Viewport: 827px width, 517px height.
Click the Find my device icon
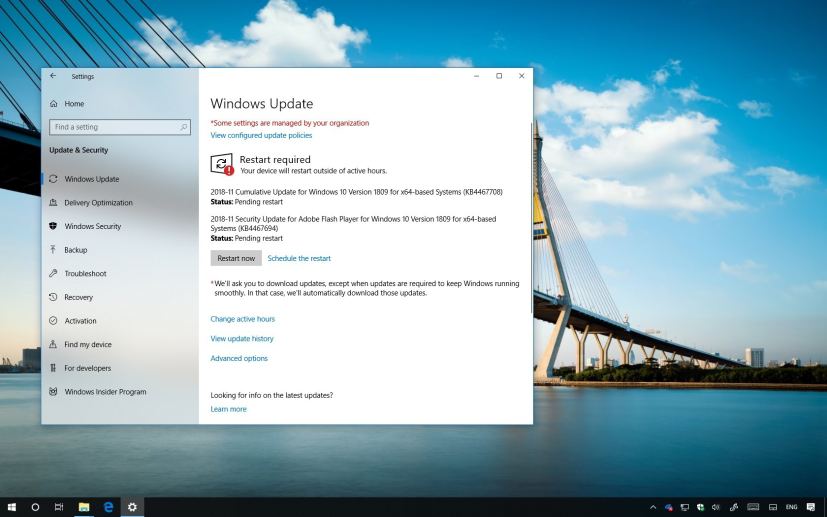click(53, 344)
